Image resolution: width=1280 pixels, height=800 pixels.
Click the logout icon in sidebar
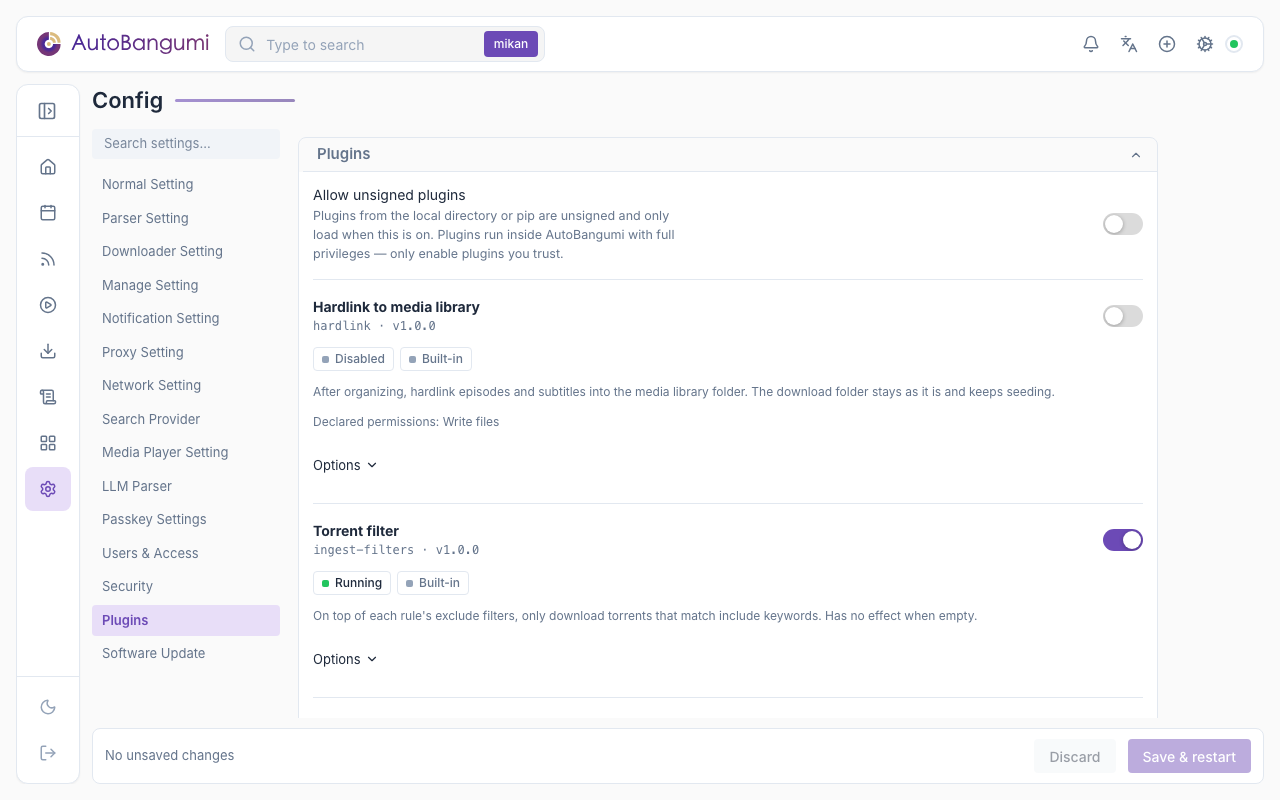(48, 753)
